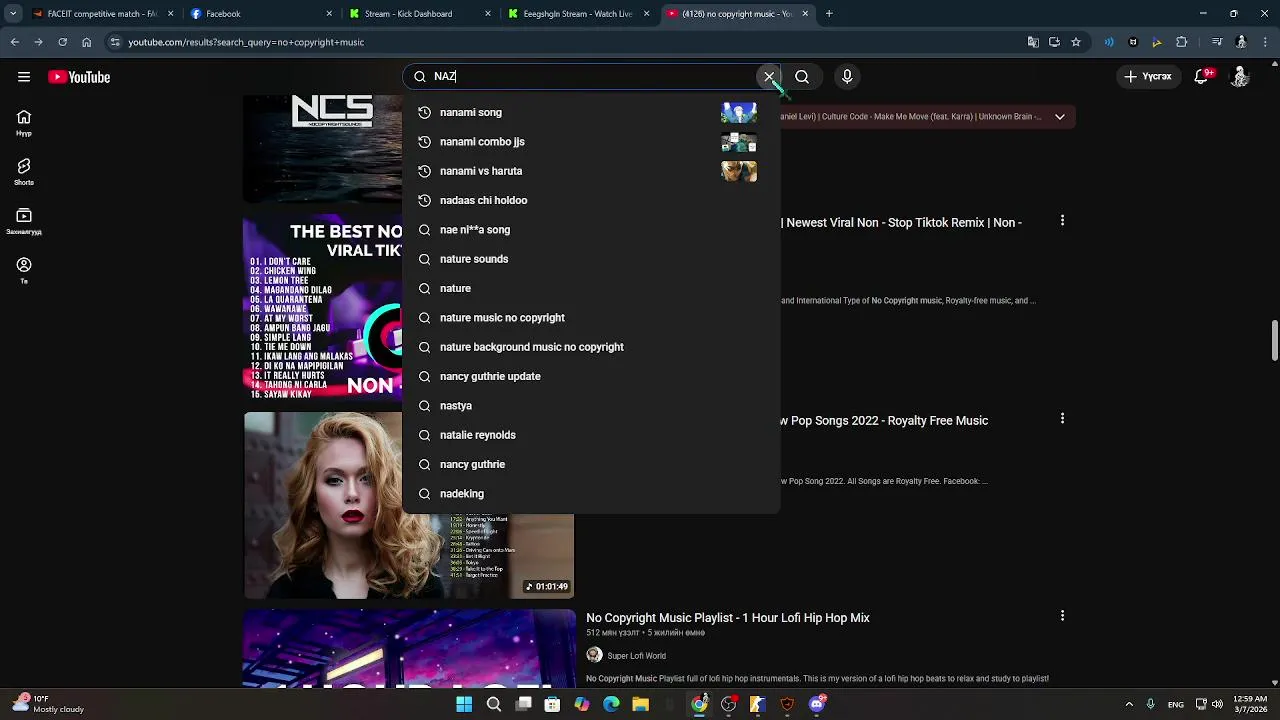This screenshot has height=720, width=1280.
Task: Choose 'nature music no copyright' suggestion
Action: 590,318
